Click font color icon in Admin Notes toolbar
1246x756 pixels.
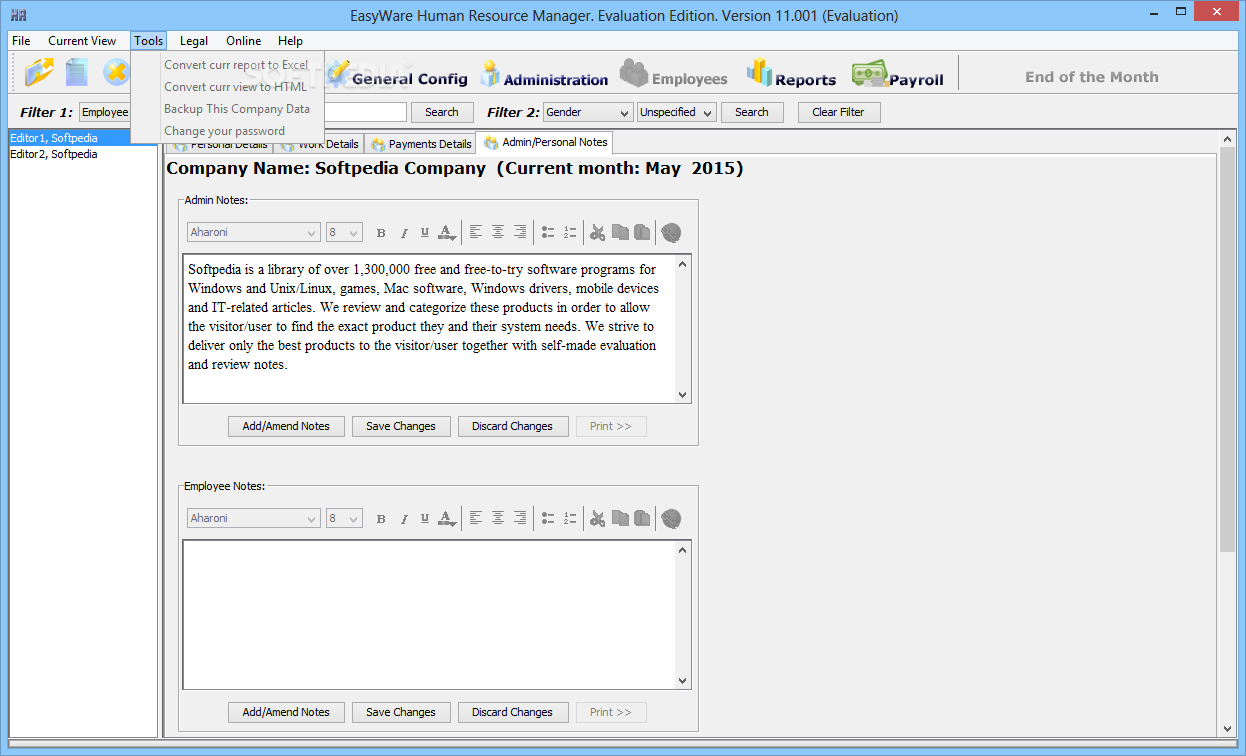point(446,232)
